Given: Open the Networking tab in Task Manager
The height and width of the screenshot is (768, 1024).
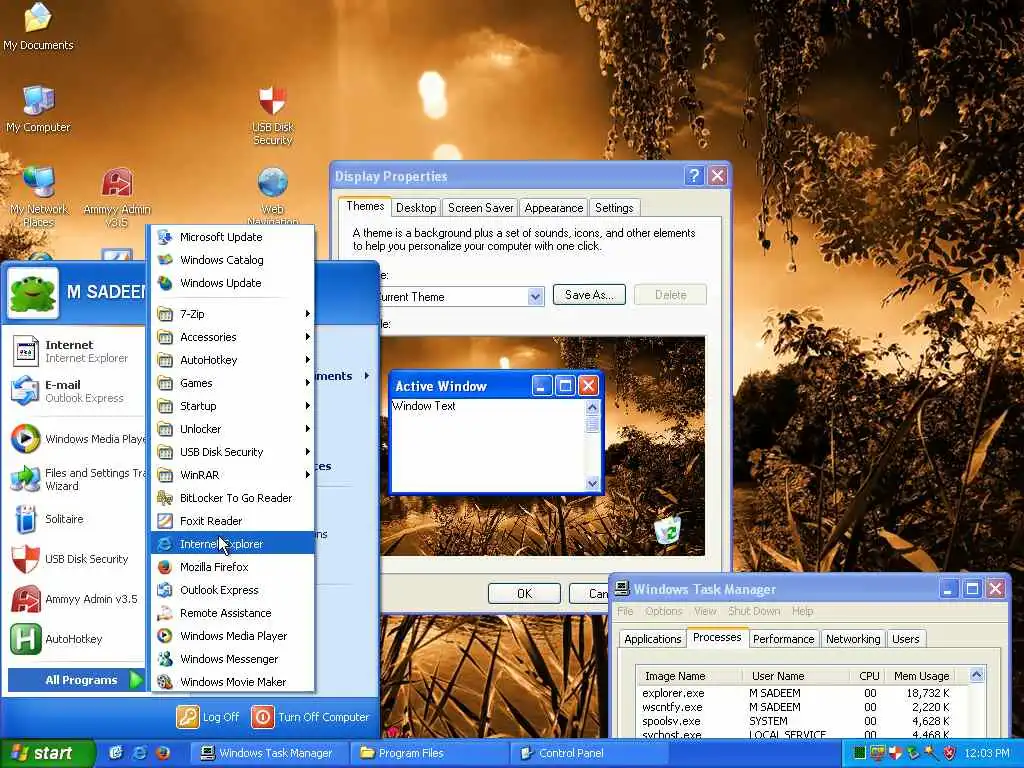Looking at the screenshot, I should pos(852,639).
